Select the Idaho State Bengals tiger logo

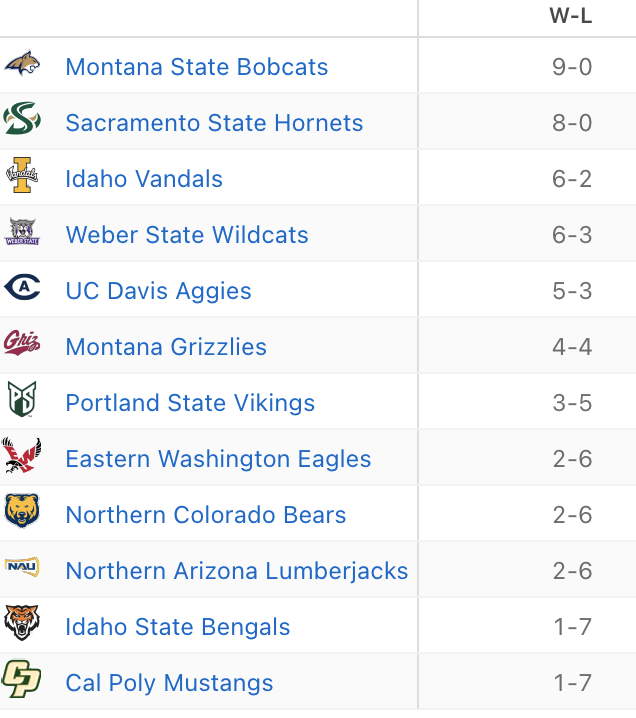[22, 625]
